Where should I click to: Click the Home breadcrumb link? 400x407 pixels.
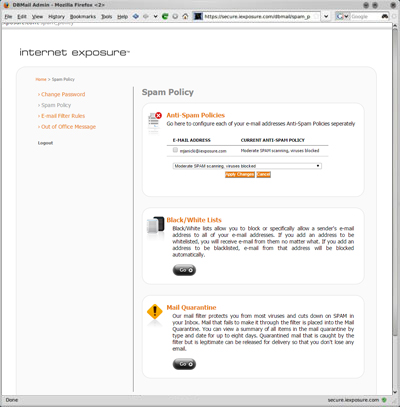41,79
